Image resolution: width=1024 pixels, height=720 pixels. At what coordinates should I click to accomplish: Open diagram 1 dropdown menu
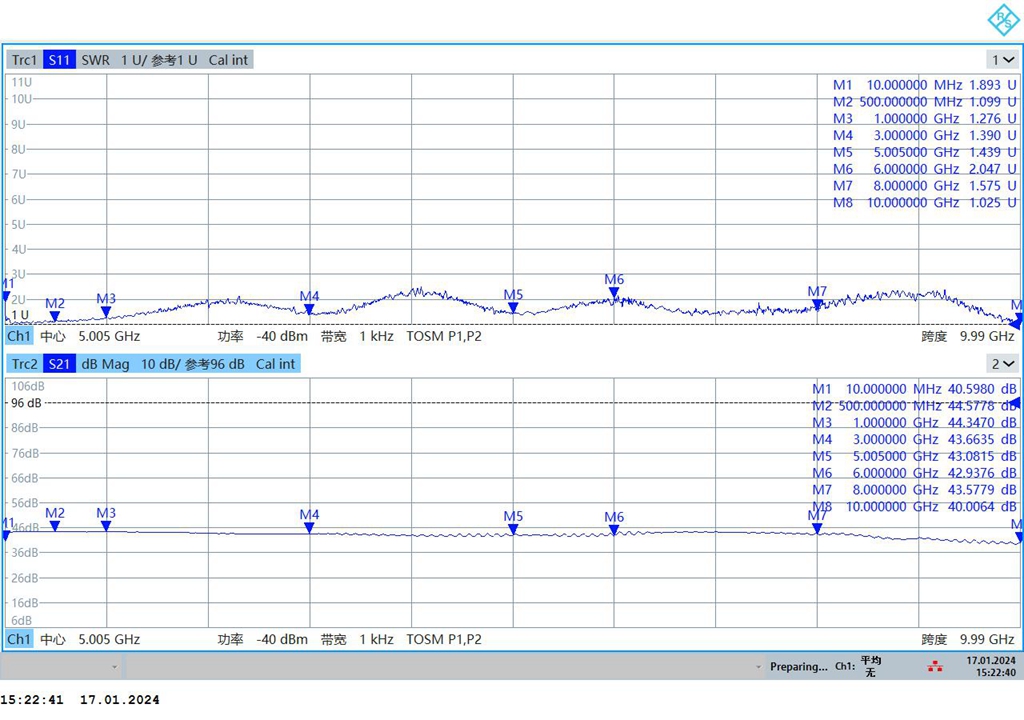coord(1002,60)
